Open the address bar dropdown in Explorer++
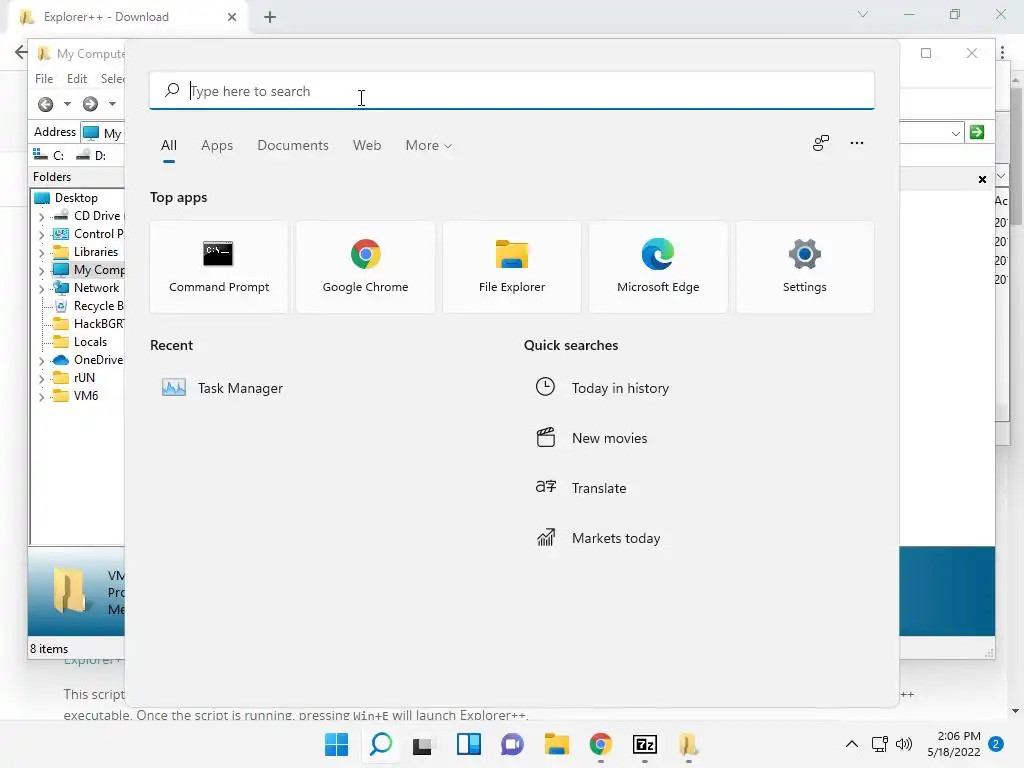The height and width of the screenshot is (768, 1024). [x=955, y=133]
